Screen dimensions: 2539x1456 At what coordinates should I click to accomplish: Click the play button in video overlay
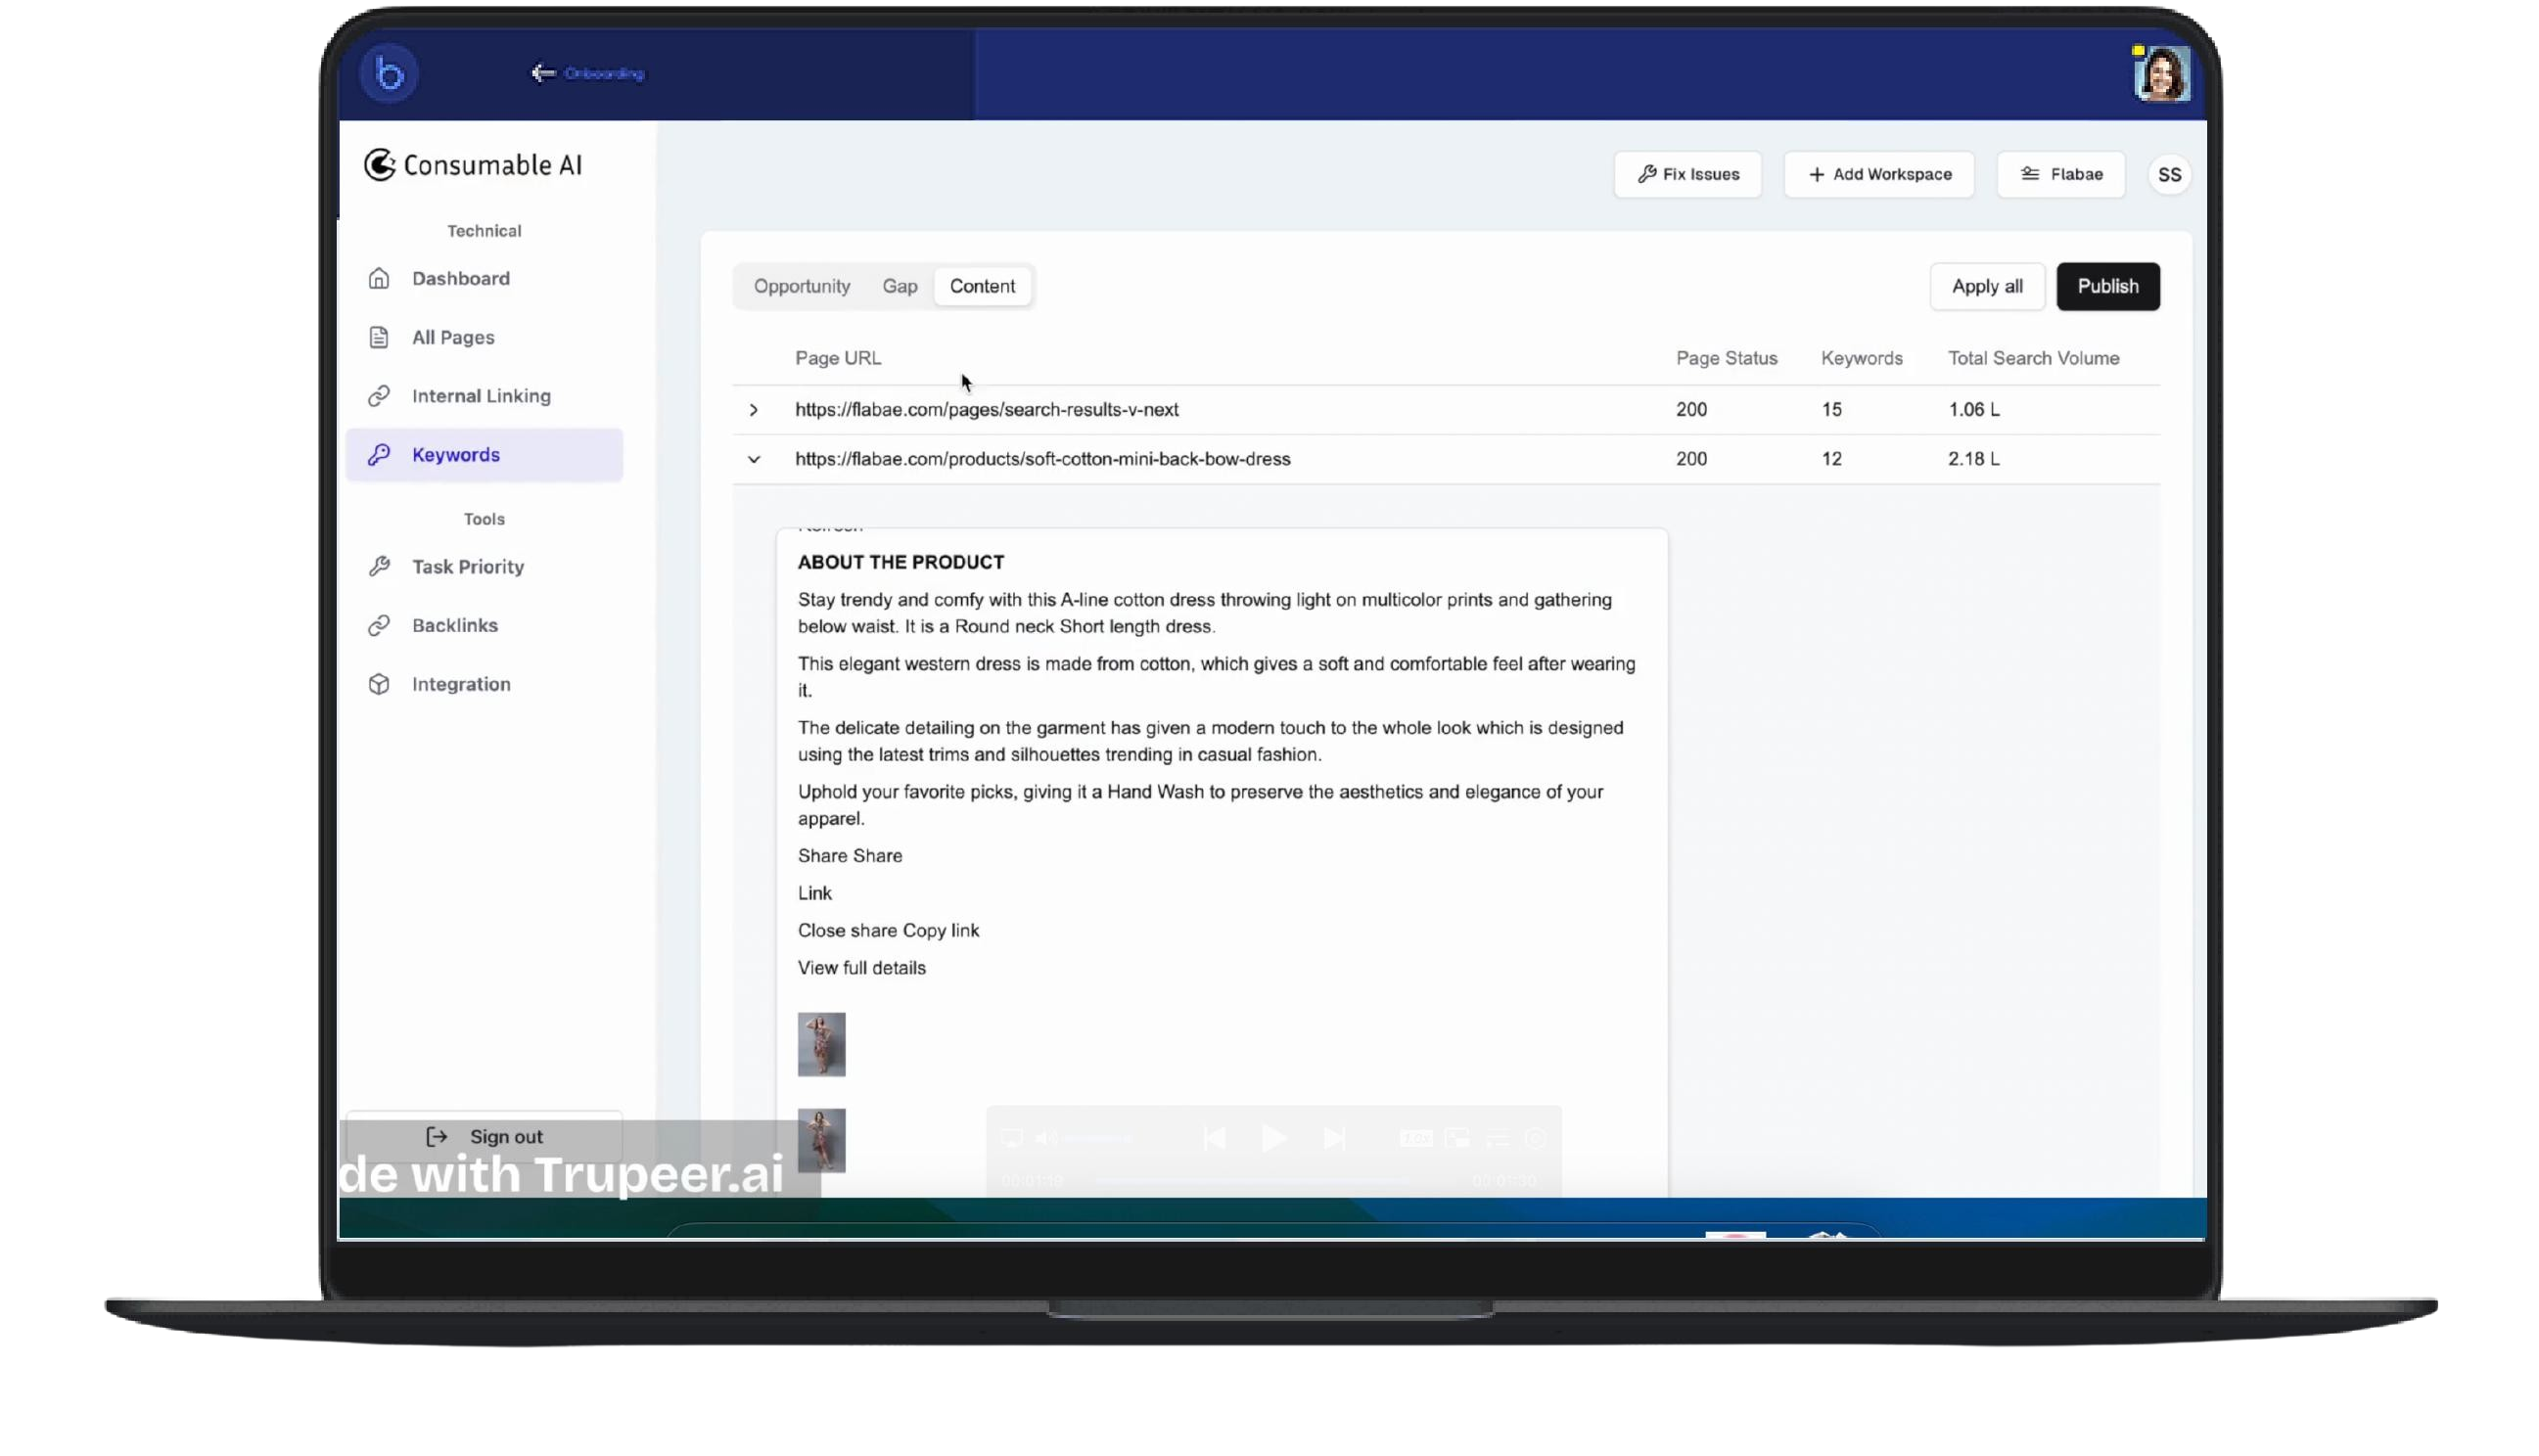1273,1139
